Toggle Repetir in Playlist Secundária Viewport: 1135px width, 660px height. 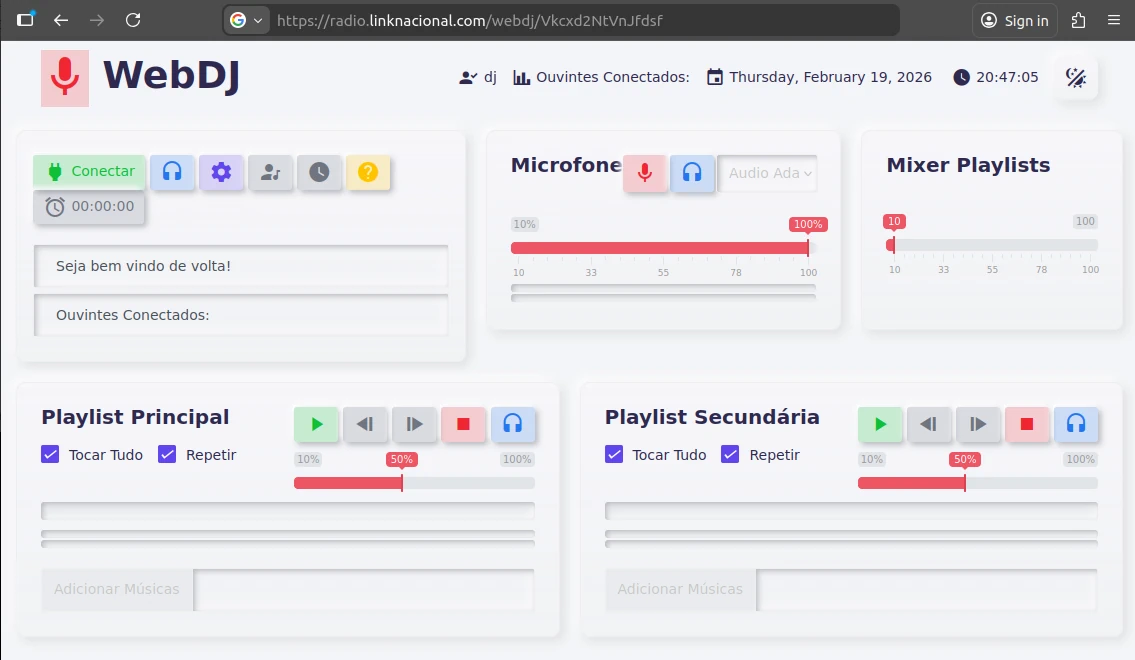(x=730, y=455)
